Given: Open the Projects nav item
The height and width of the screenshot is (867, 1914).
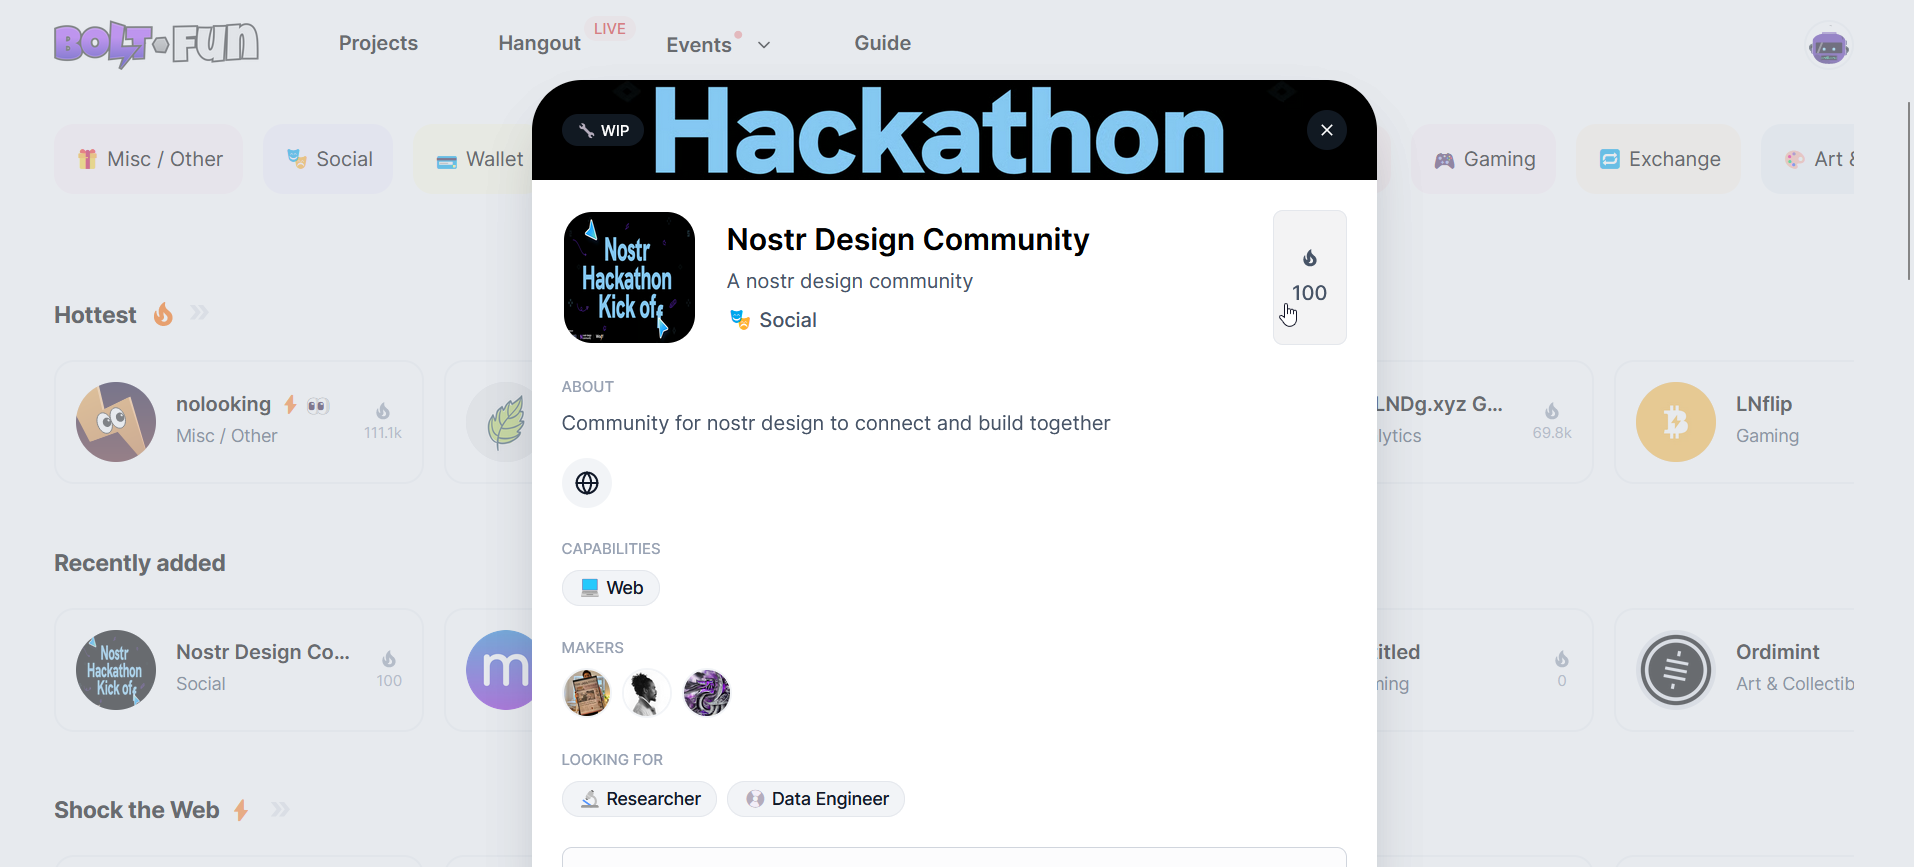Looking at the screenshot, I should click(378, 43).
